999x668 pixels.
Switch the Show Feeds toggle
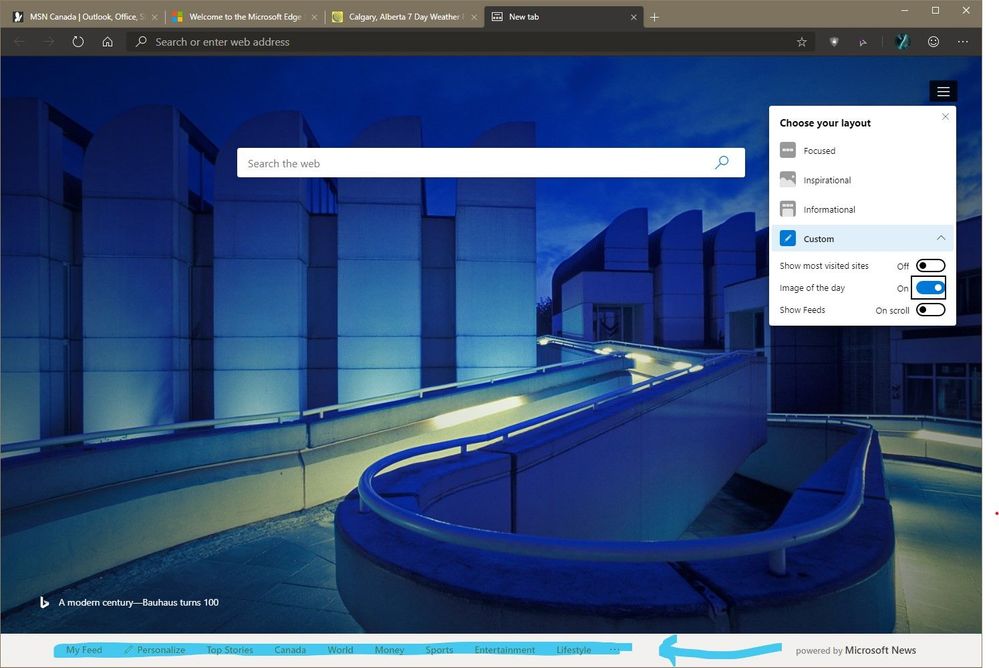pyautogui.click(x=930, y=310)
